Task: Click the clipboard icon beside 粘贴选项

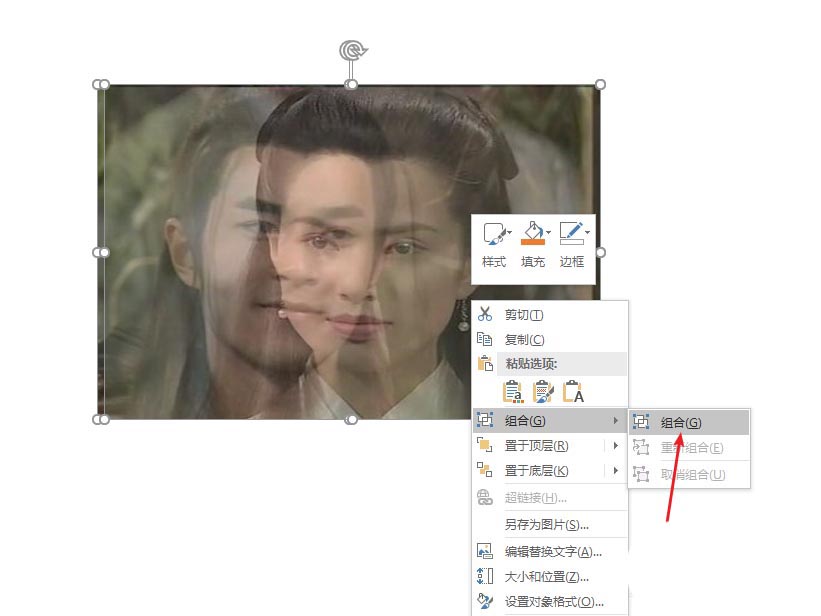Action: point(485,364)
